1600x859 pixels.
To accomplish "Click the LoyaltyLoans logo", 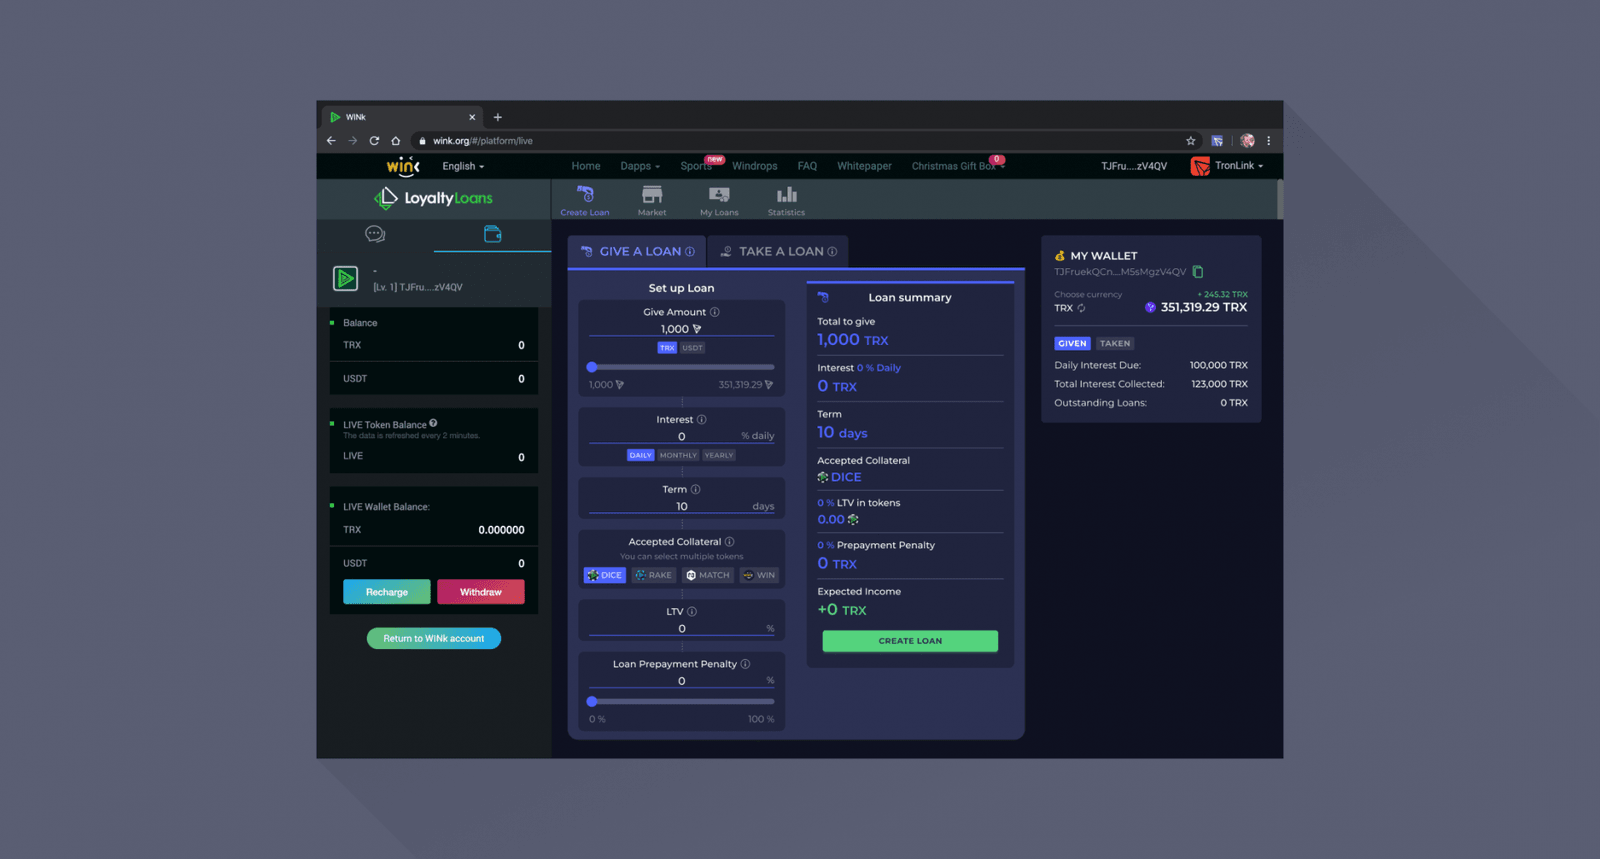I will pos(433,198).
